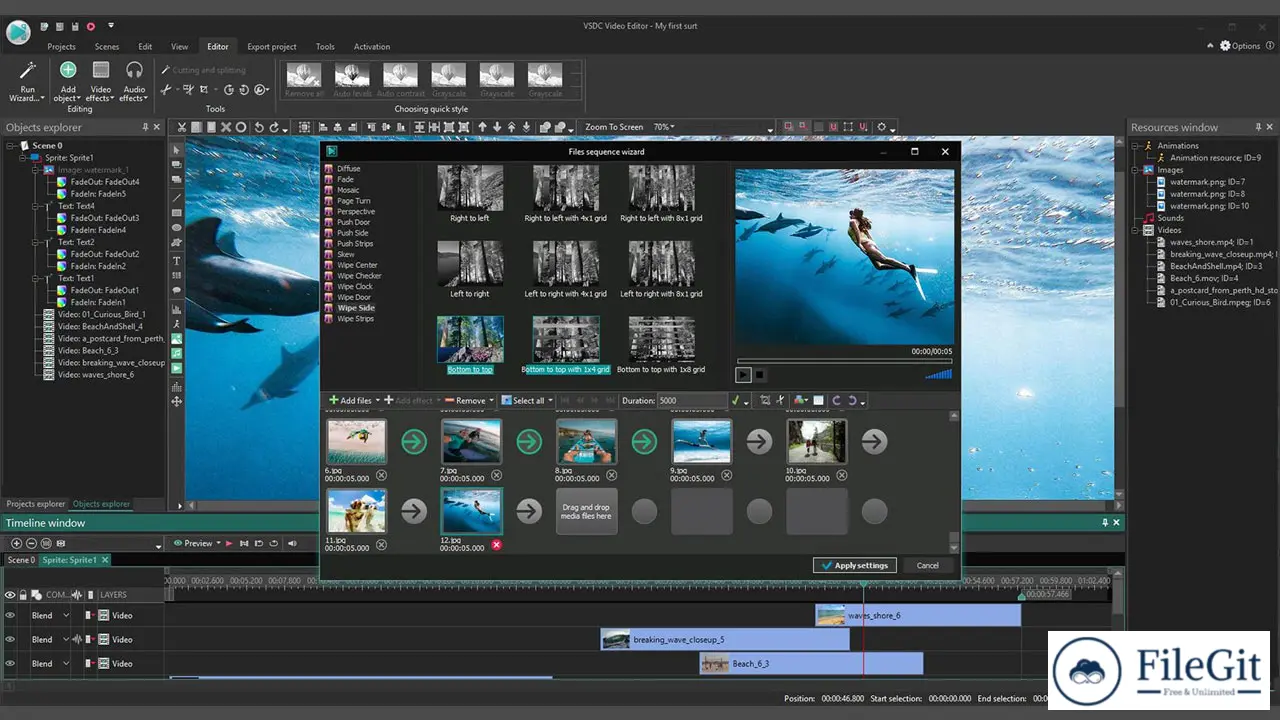The width and height of the screenshot is (1280, 720).
Task: Click the Apply settings button
Action: point(855,565)
